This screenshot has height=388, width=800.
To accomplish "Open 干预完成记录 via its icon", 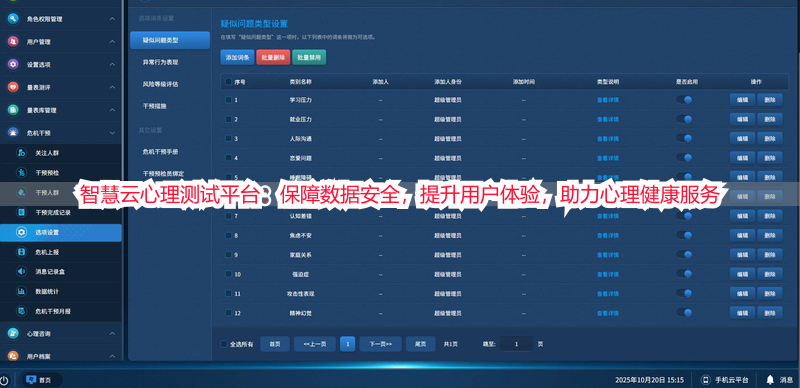I will (21, 212).
